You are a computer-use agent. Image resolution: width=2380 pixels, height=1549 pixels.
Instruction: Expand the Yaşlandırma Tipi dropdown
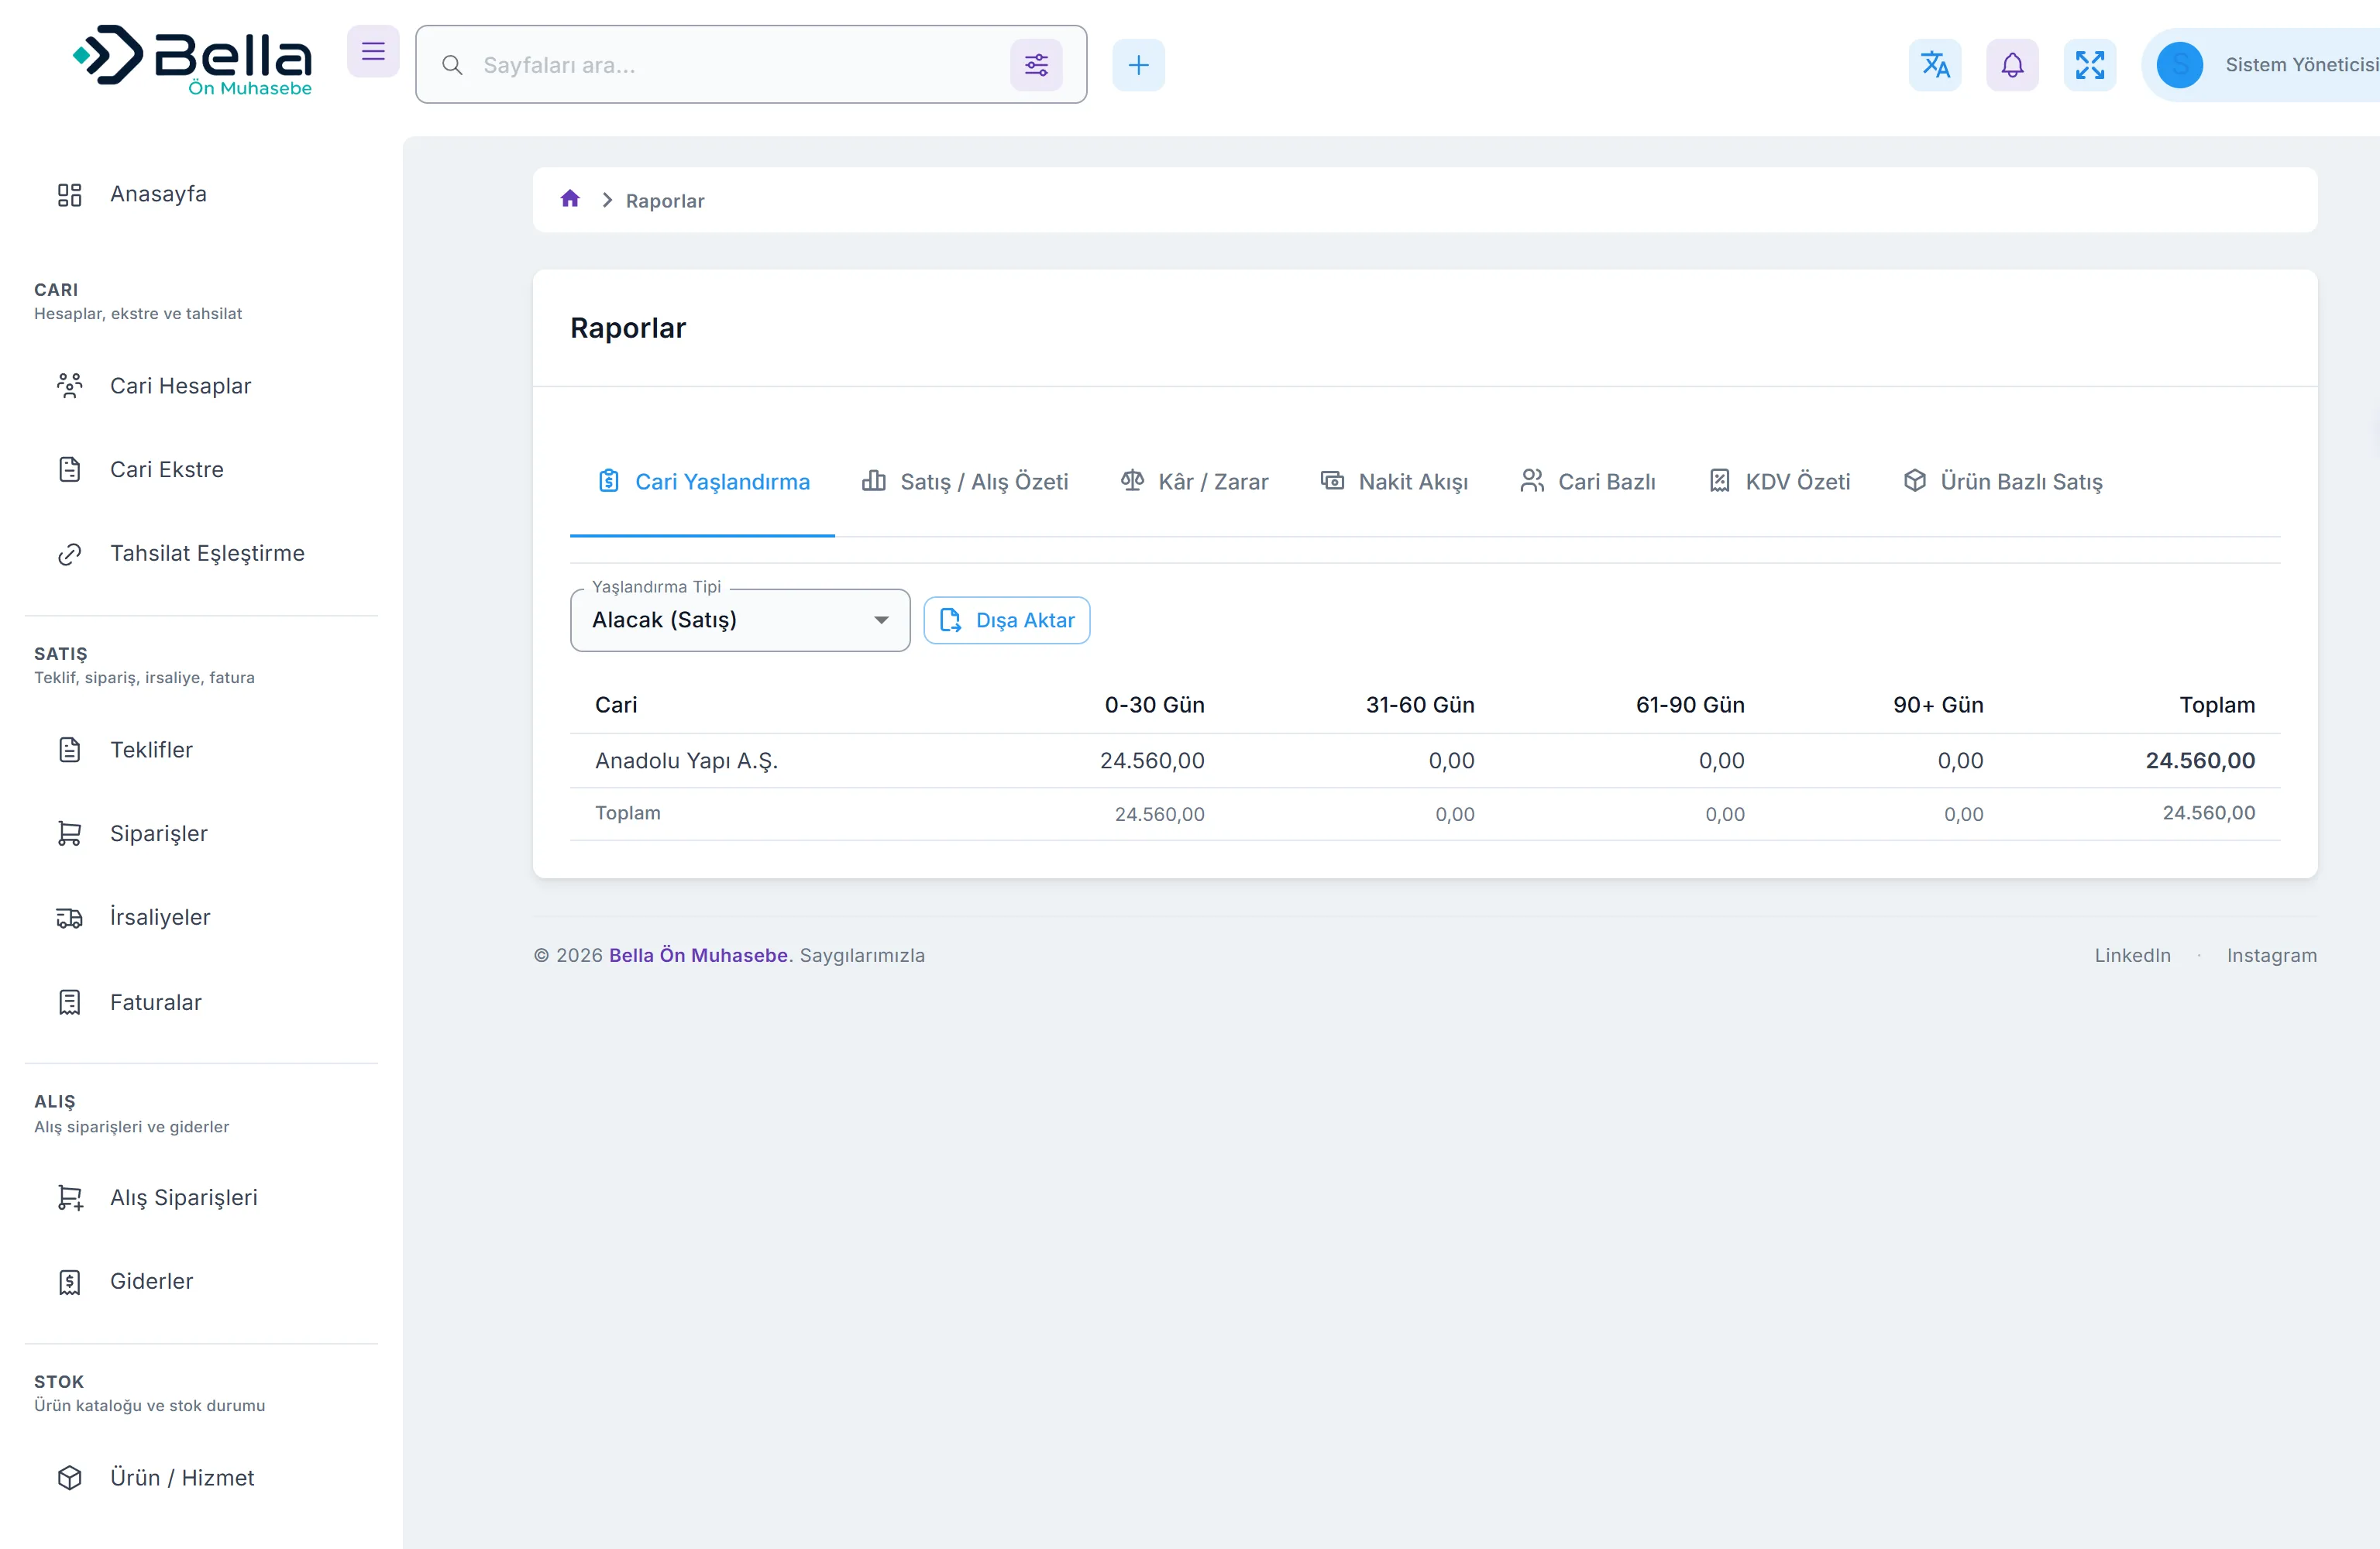click(740, 620)
